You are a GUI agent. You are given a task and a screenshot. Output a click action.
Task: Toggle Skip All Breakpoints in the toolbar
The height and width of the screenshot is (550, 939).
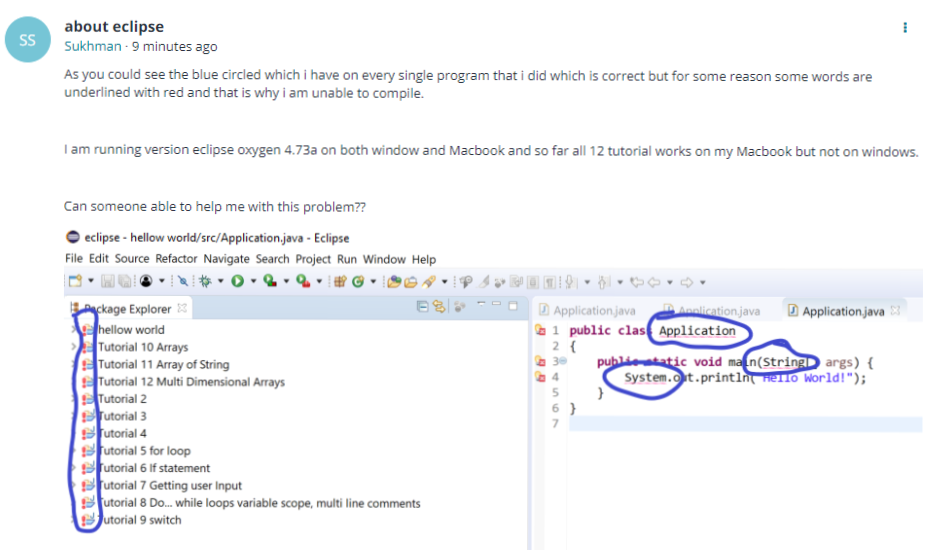(x=183, y=280)
